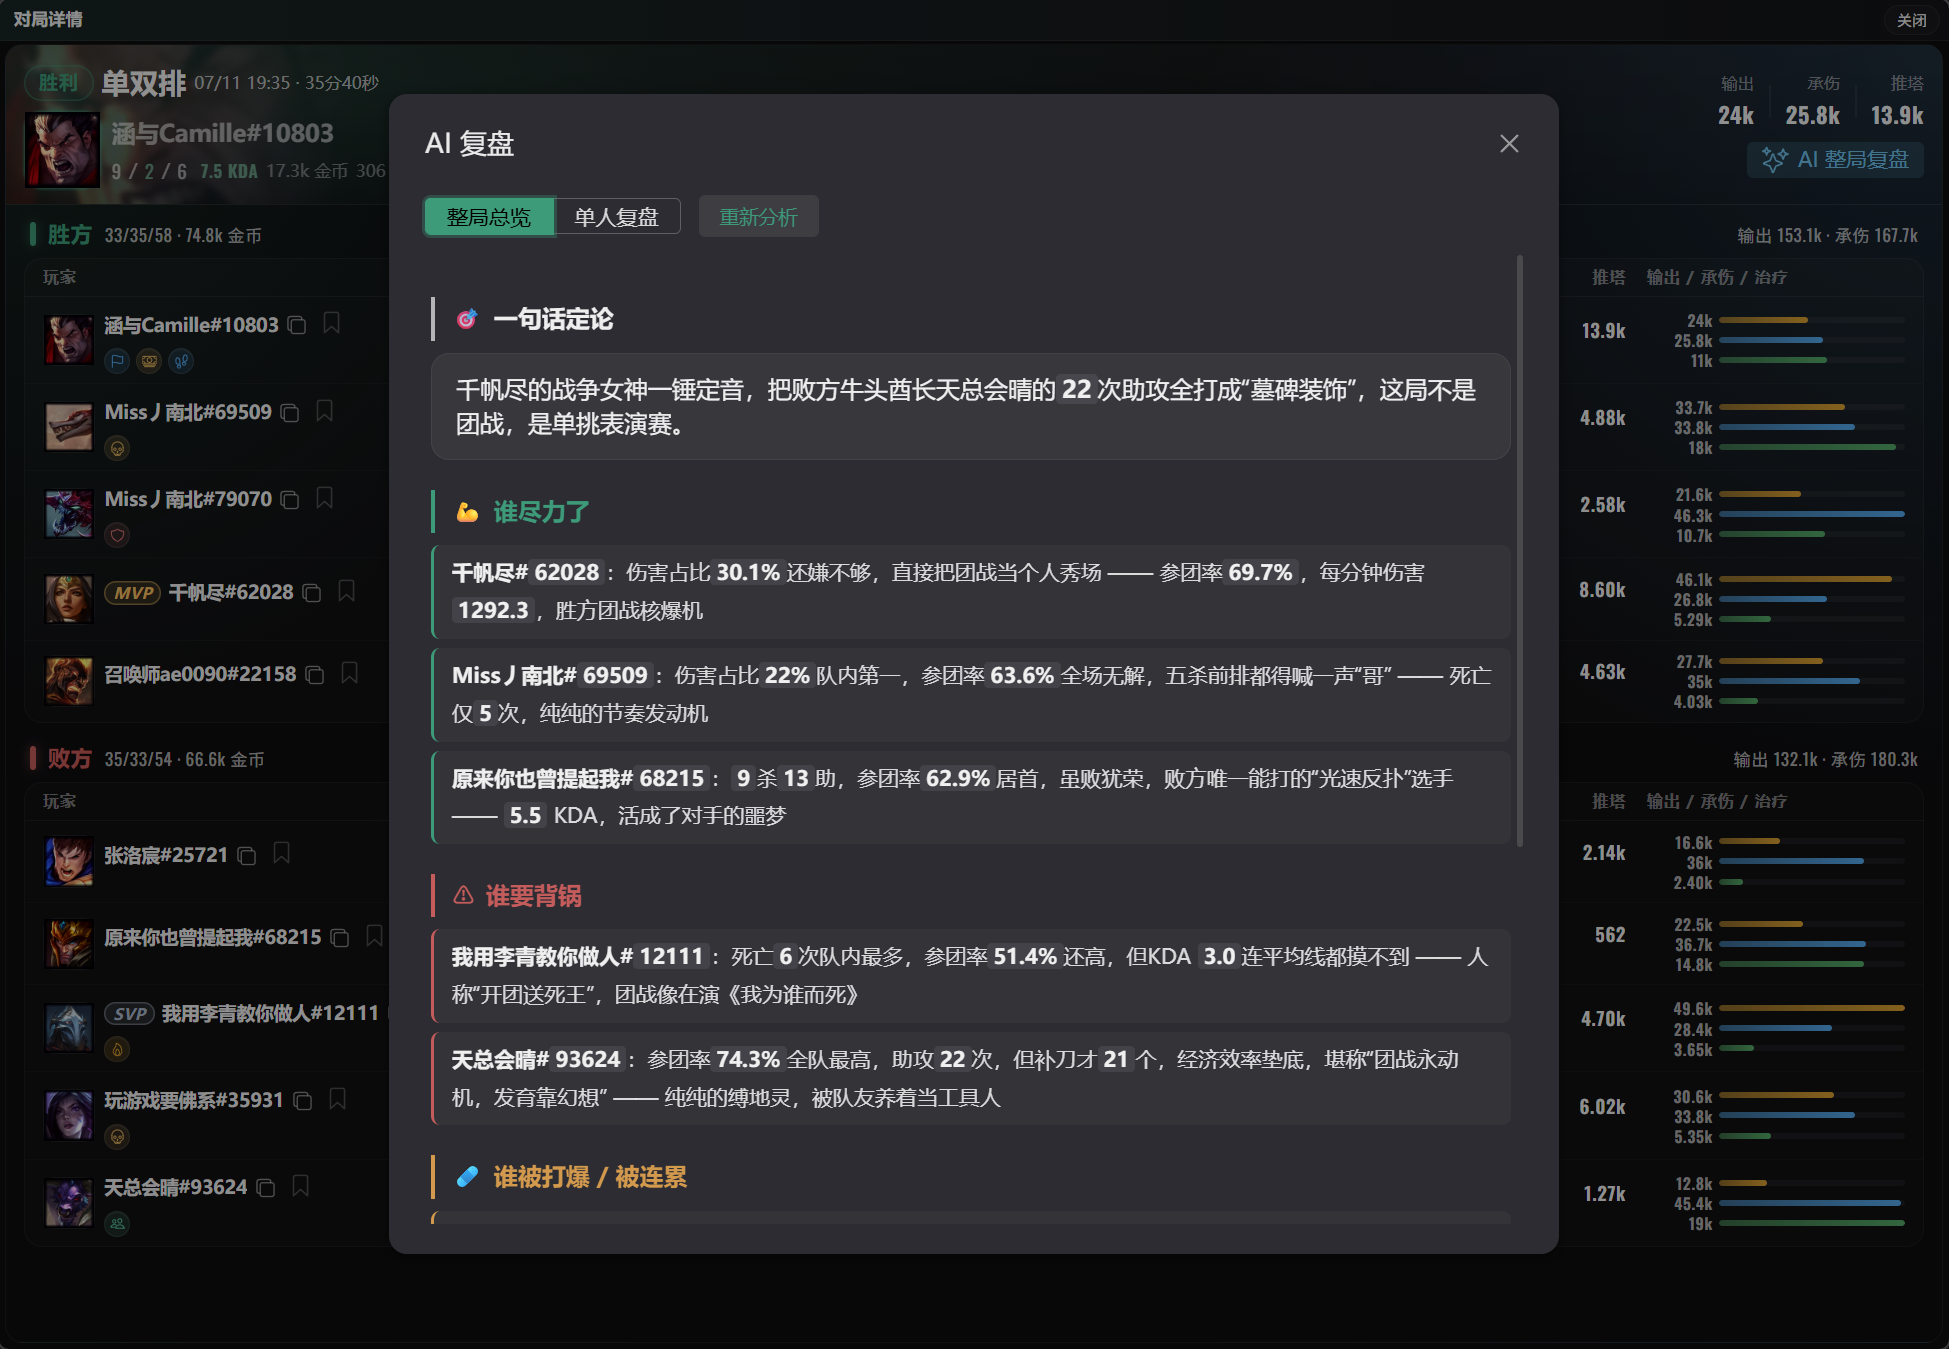
Task: Copy name icon beside Miss丿南北#69509
Action: [x=290, y=412]
